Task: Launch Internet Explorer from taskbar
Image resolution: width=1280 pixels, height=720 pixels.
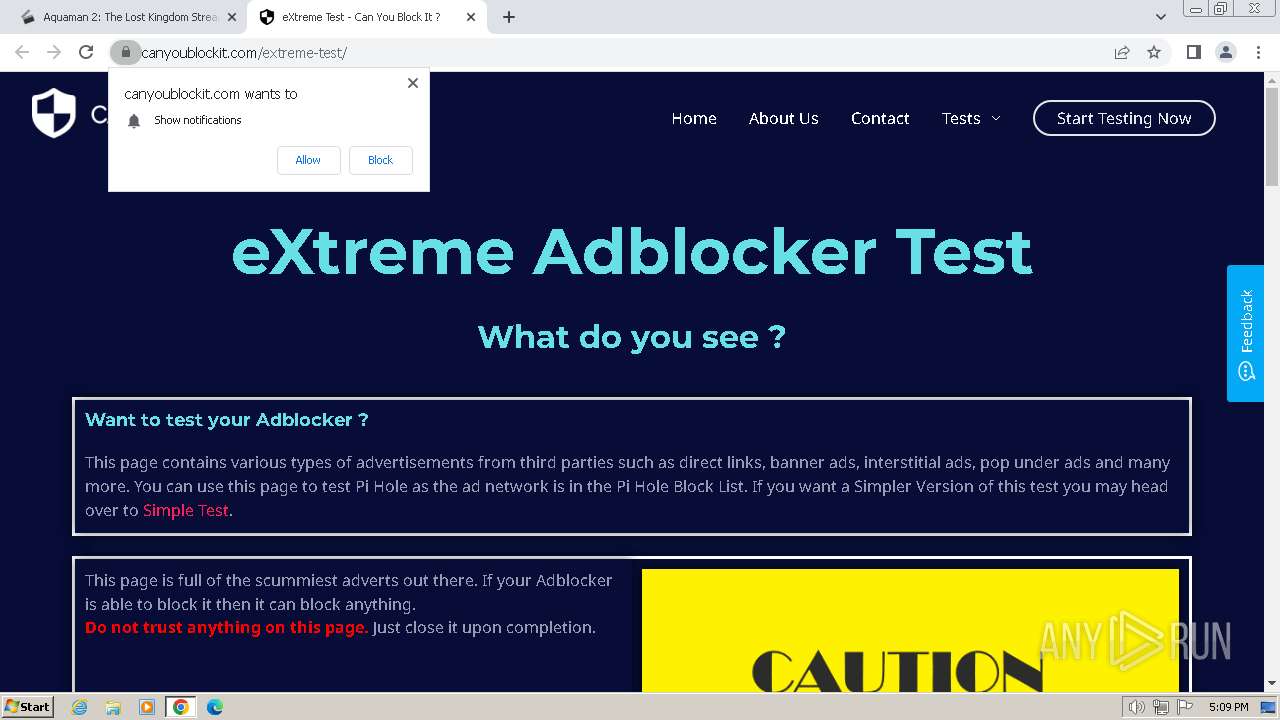Action: (x=79, y=707)
